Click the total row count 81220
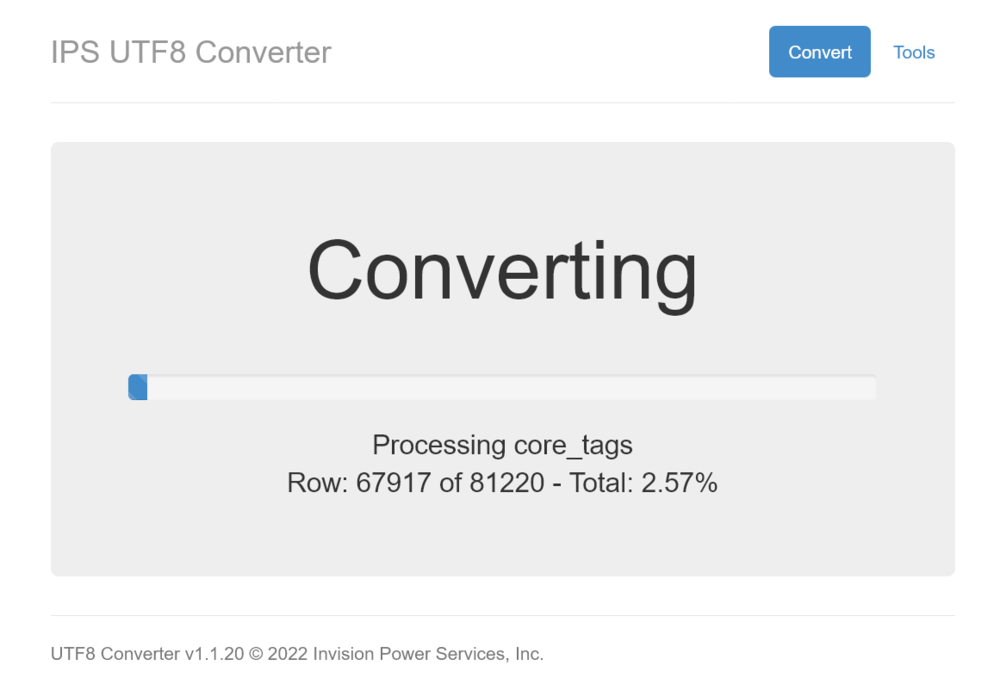Image resolution: width=1000 pixels, height=690 pixels. [507, 483]
